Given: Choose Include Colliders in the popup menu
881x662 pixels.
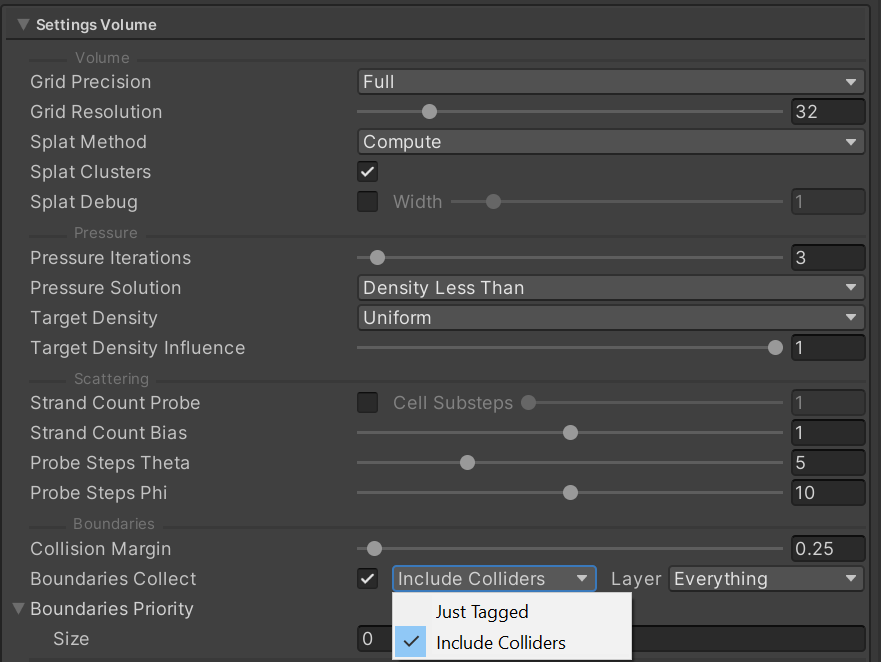Looking at the screenshot, I should 500,643.
